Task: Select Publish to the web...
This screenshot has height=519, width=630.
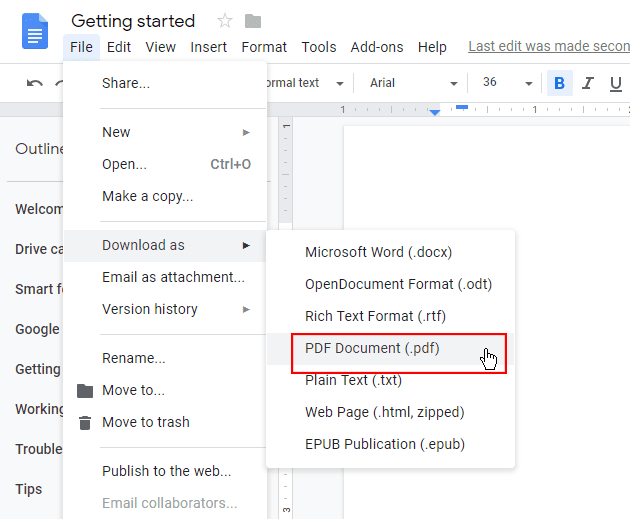Action: tap(164, 471)
